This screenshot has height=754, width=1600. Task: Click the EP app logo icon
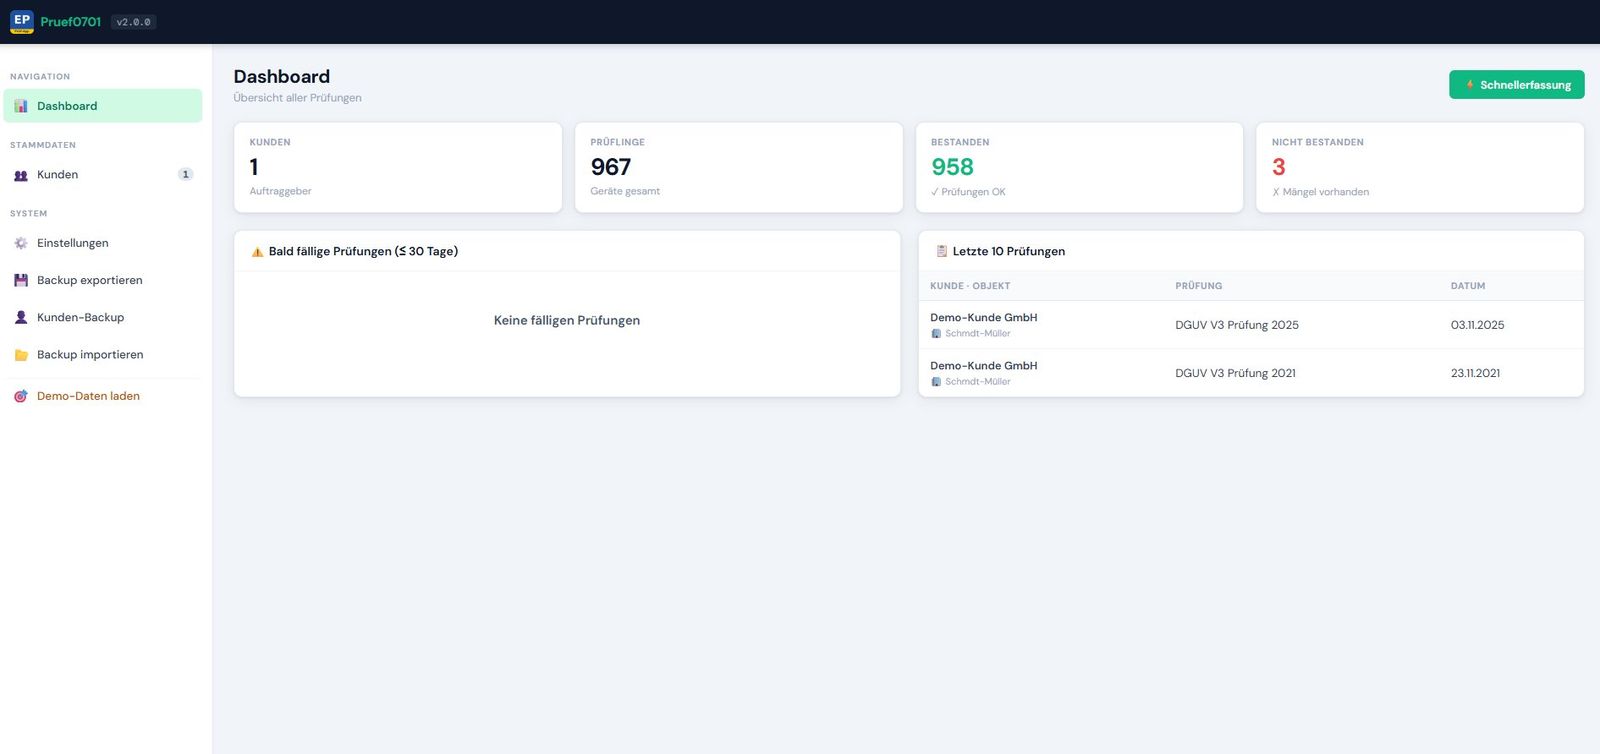[x=22, y=22]
